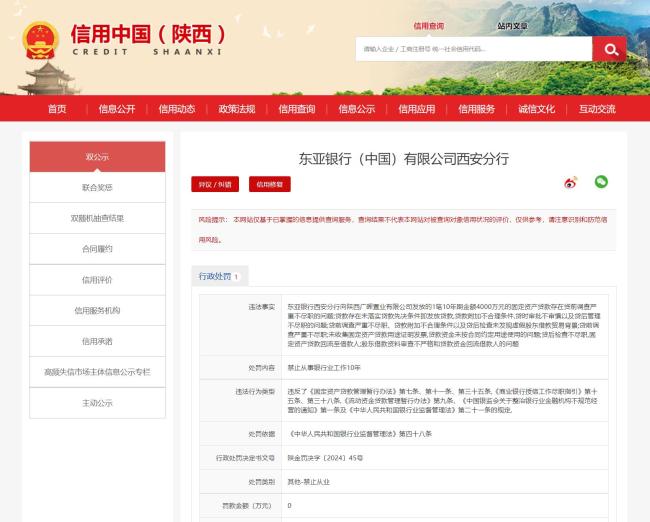
Task: Select 严重失信市场主体信息公示专栏 in the sidebar
Action: point(97,372)
